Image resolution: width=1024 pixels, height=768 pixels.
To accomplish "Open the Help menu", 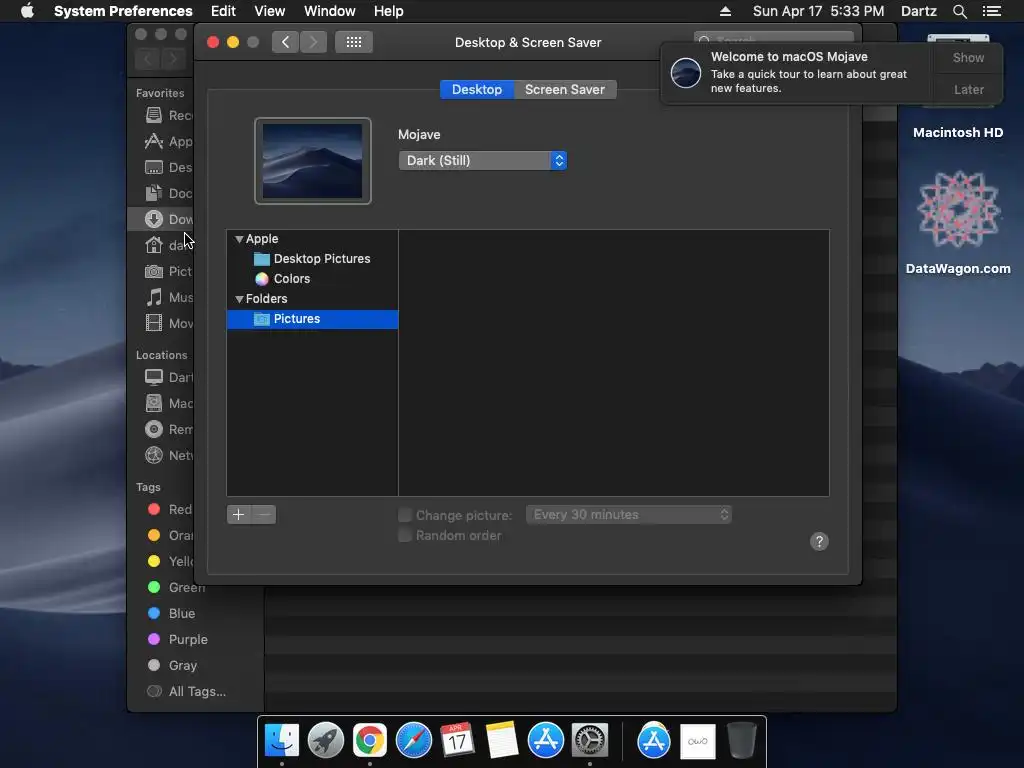I will point(389,11).
